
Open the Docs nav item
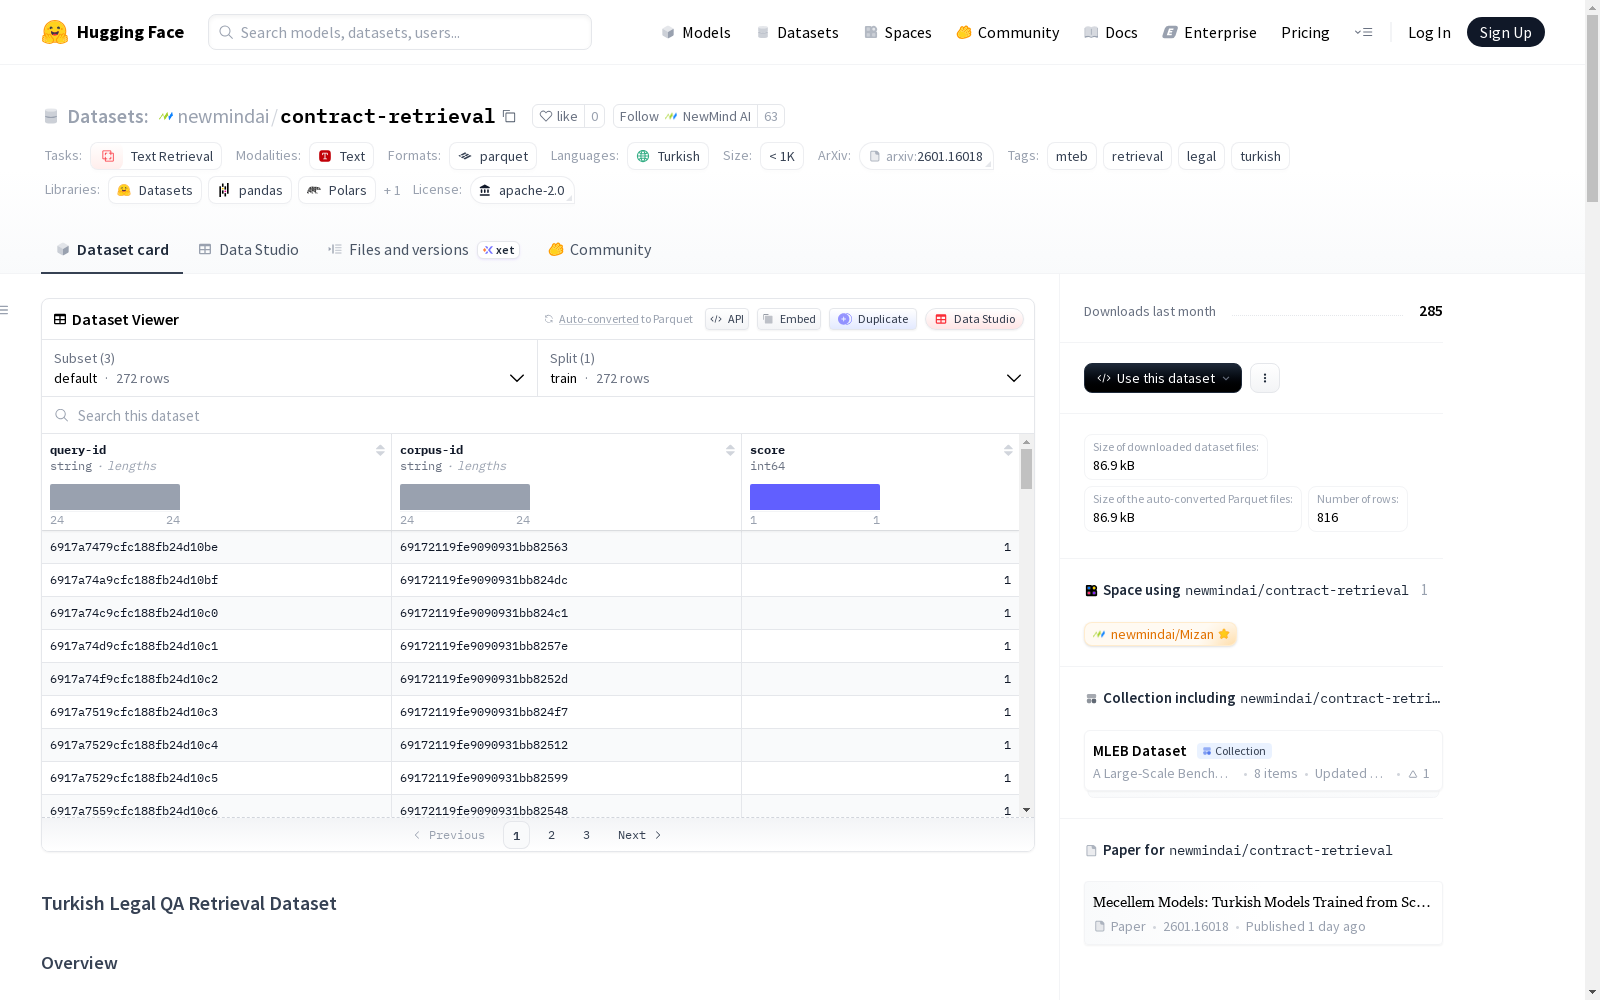click(1111, 32)
